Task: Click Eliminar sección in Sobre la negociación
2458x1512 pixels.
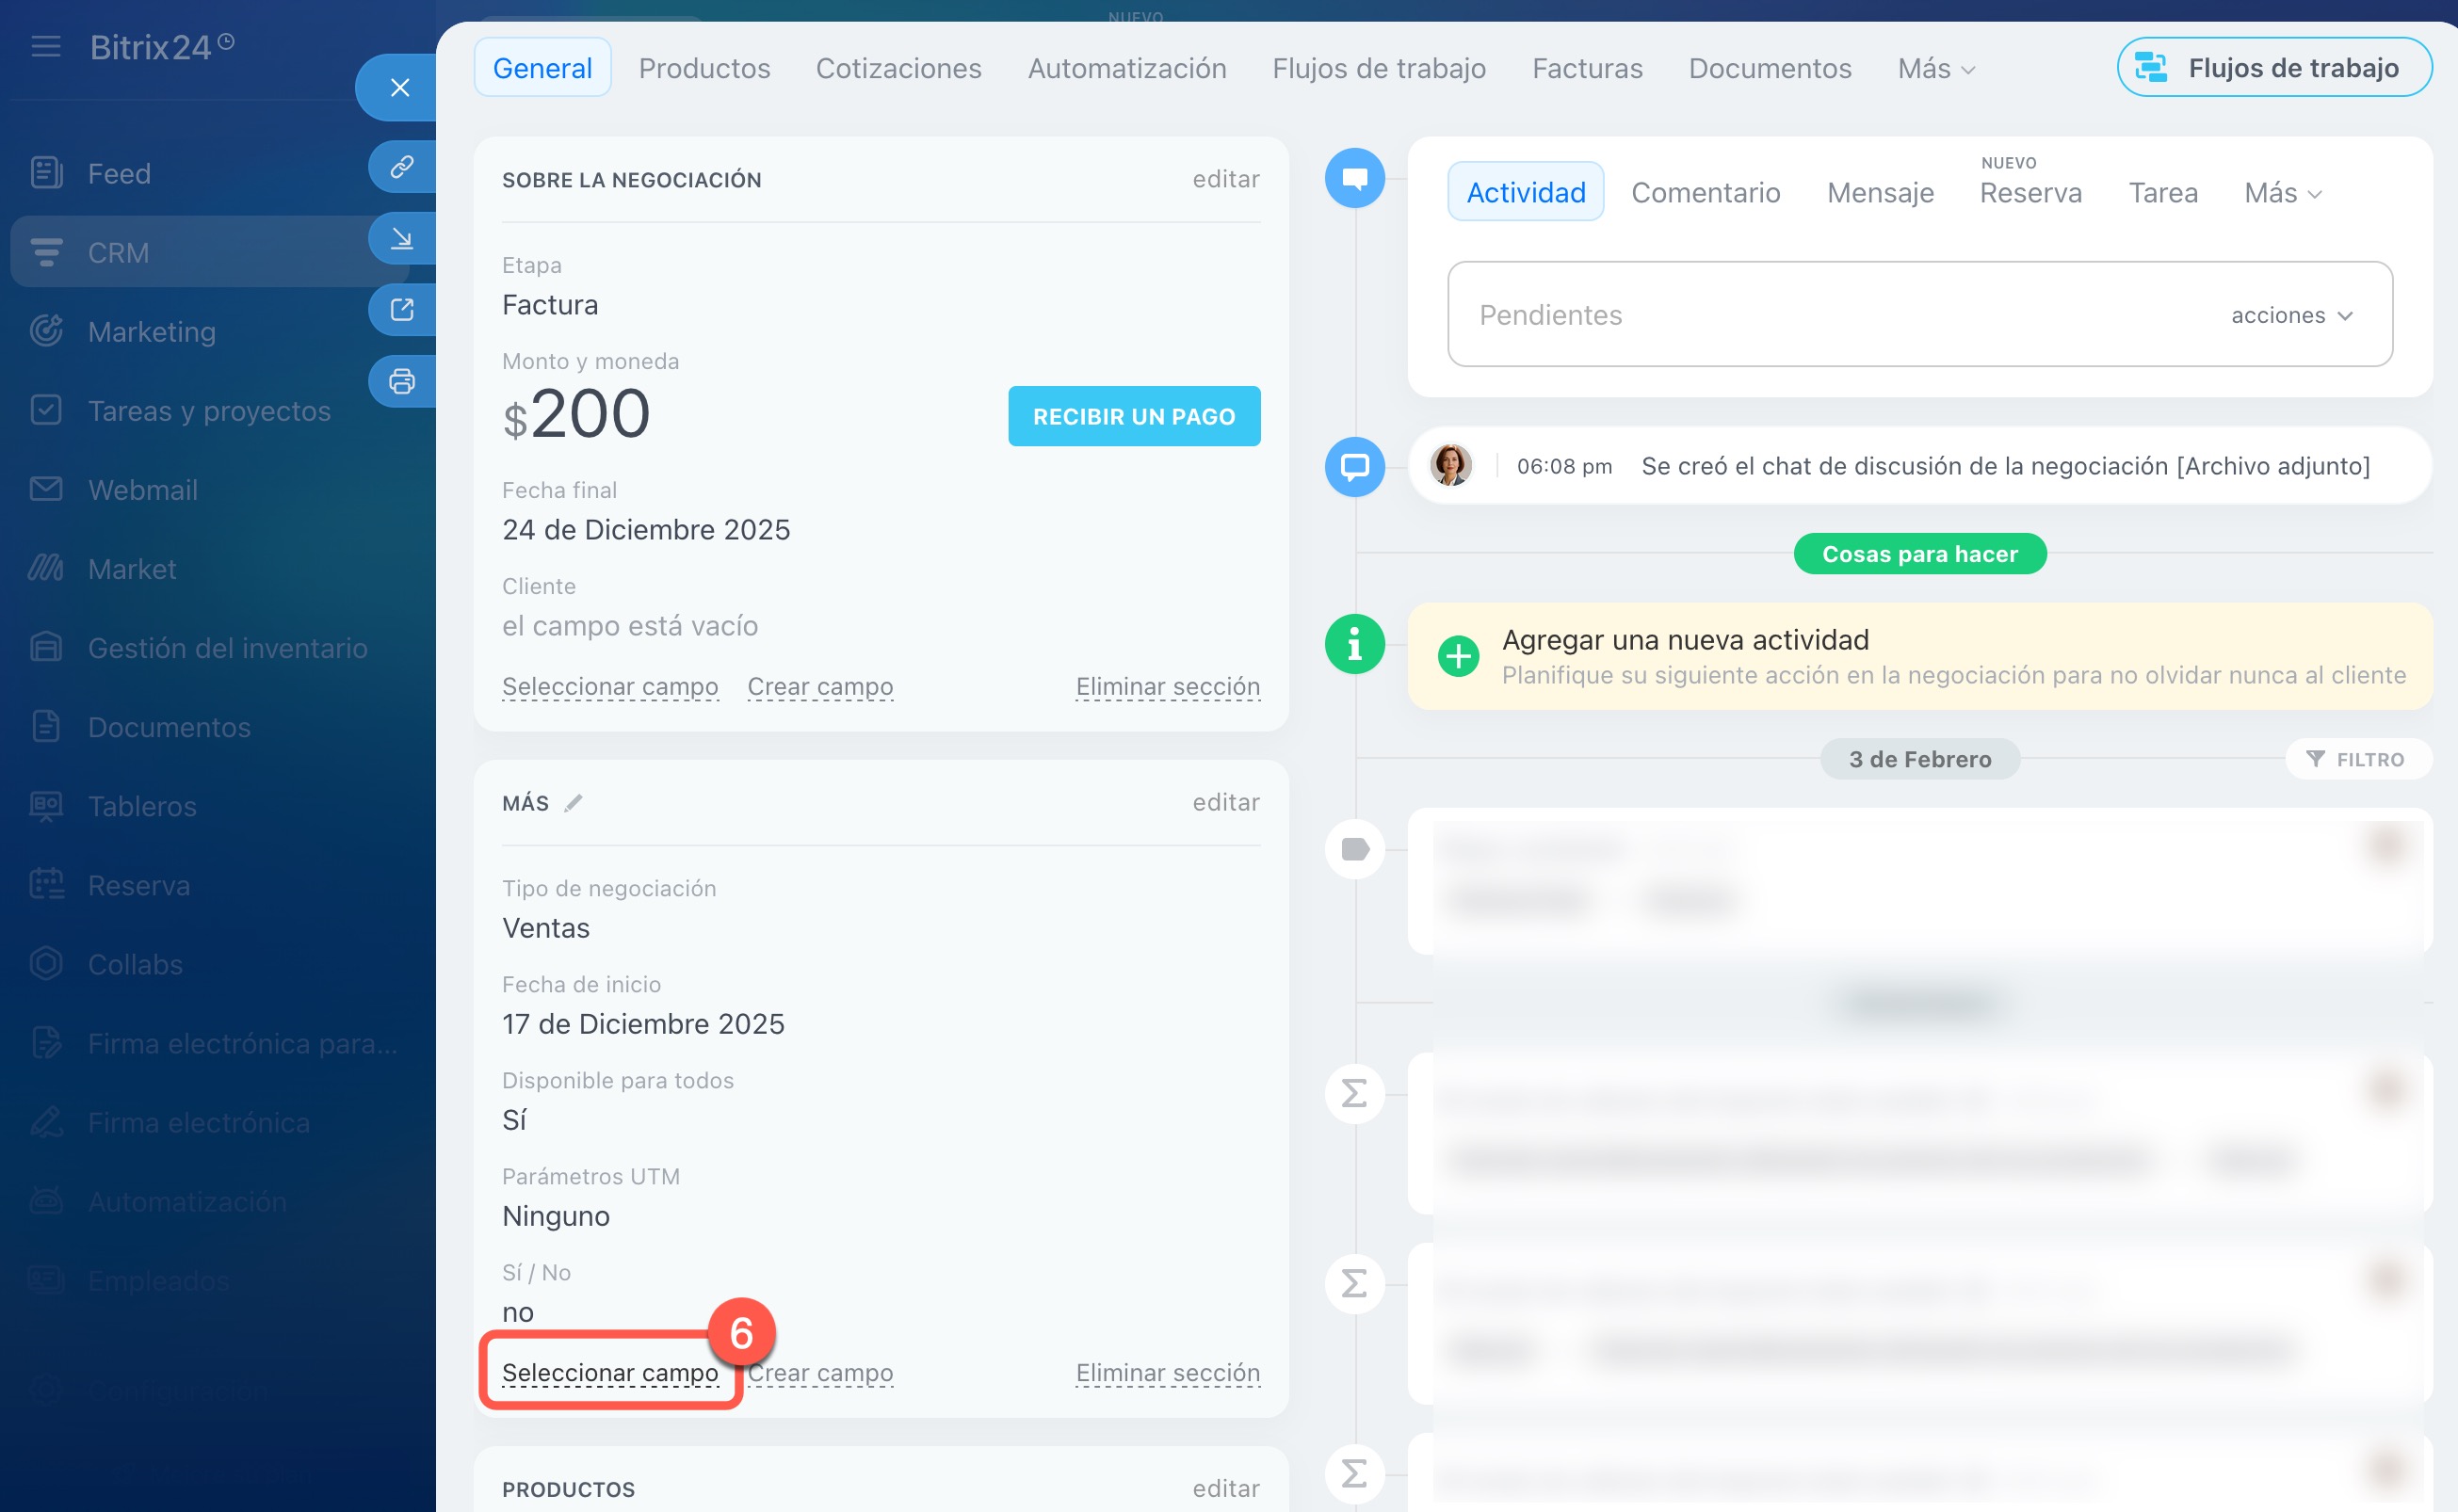Action: (x=1167, y=686)
